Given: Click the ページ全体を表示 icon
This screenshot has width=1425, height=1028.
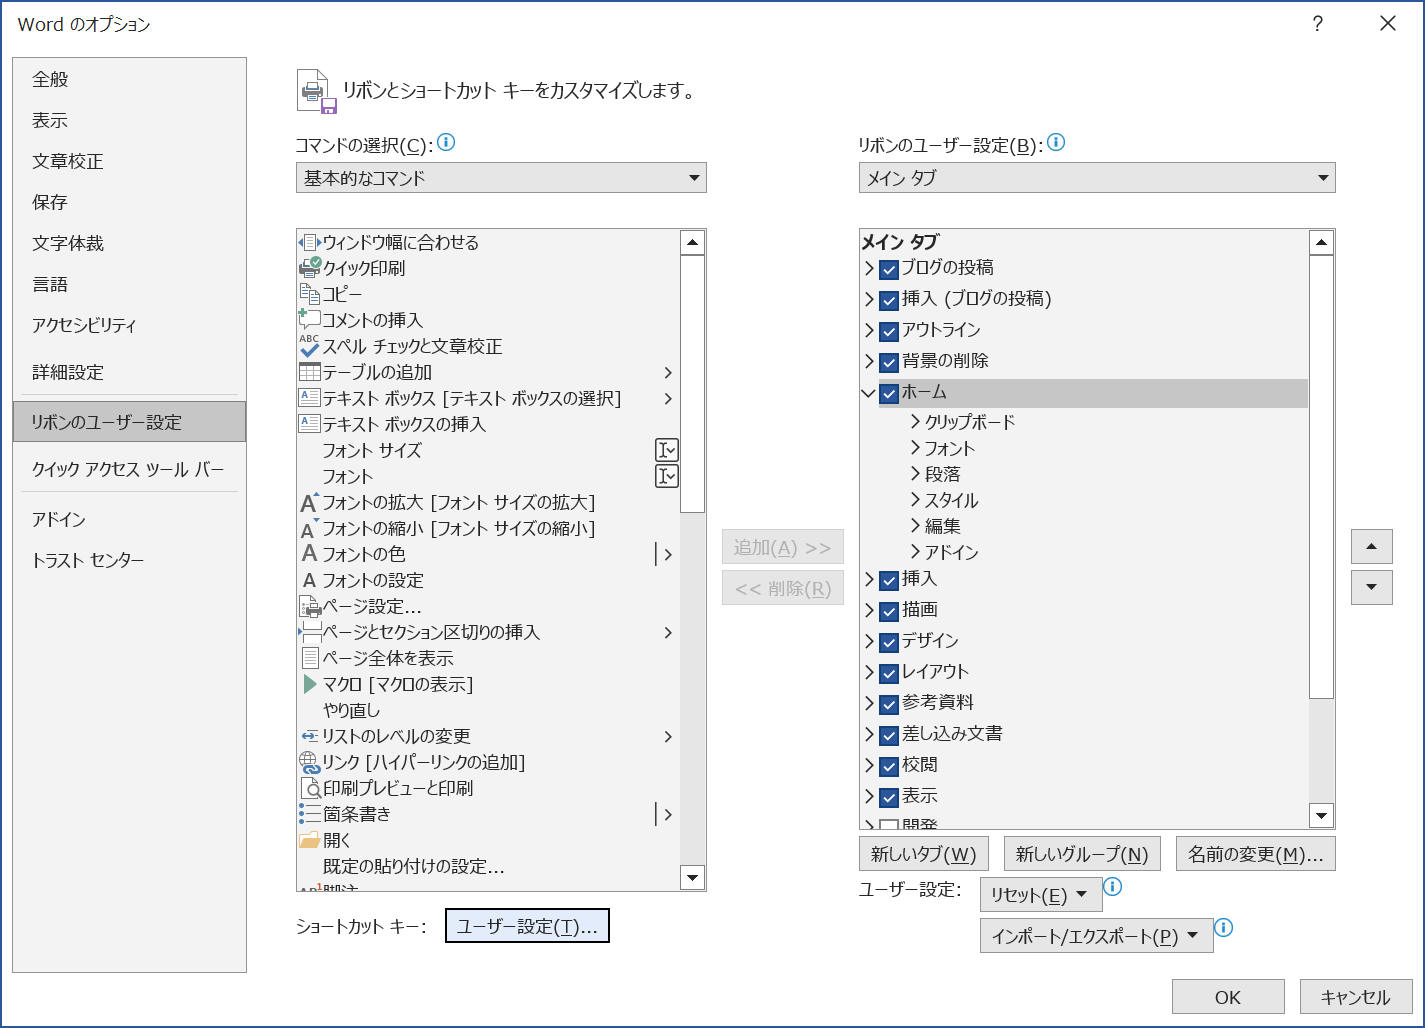Looking at the screenshot, I should click(x=310, y=658).
